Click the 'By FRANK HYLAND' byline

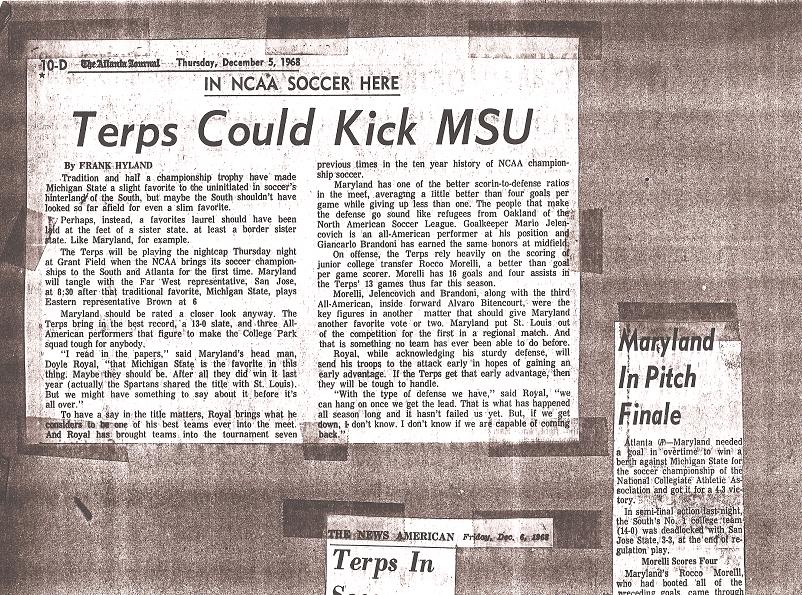[x=108, y=166]
